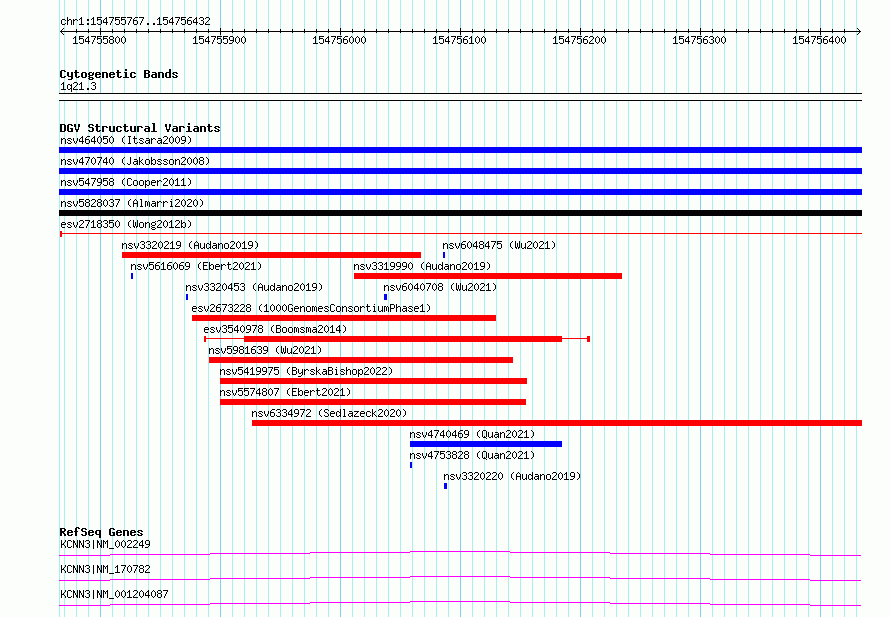Click esv3540978 (Boomsma2014) label
The height and width of the screenshot is (617, 890).
(275, 329)
